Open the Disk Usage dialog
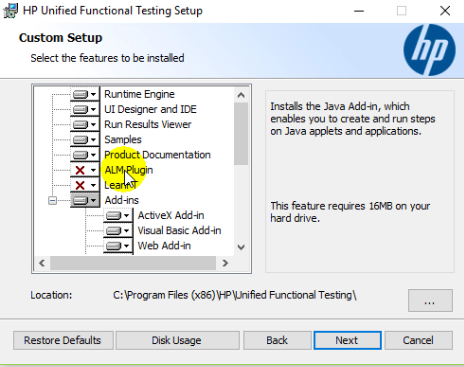Image resolution: width=464 pixels, height=367 pixels. click(x=177, y=340)
